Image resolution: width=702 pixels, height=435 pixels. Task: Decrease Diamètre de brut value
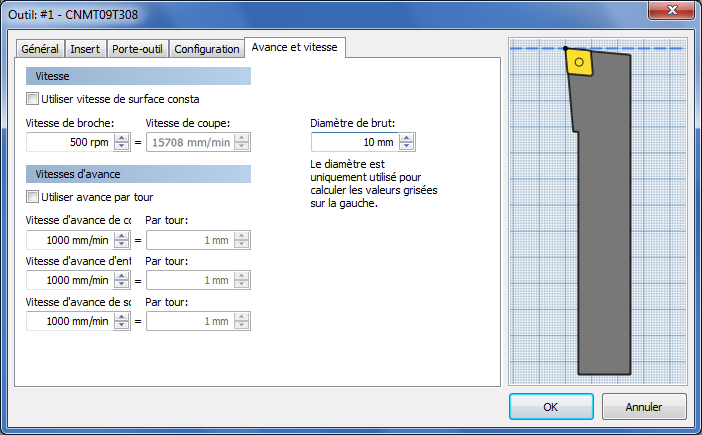[x=407, y=146]
